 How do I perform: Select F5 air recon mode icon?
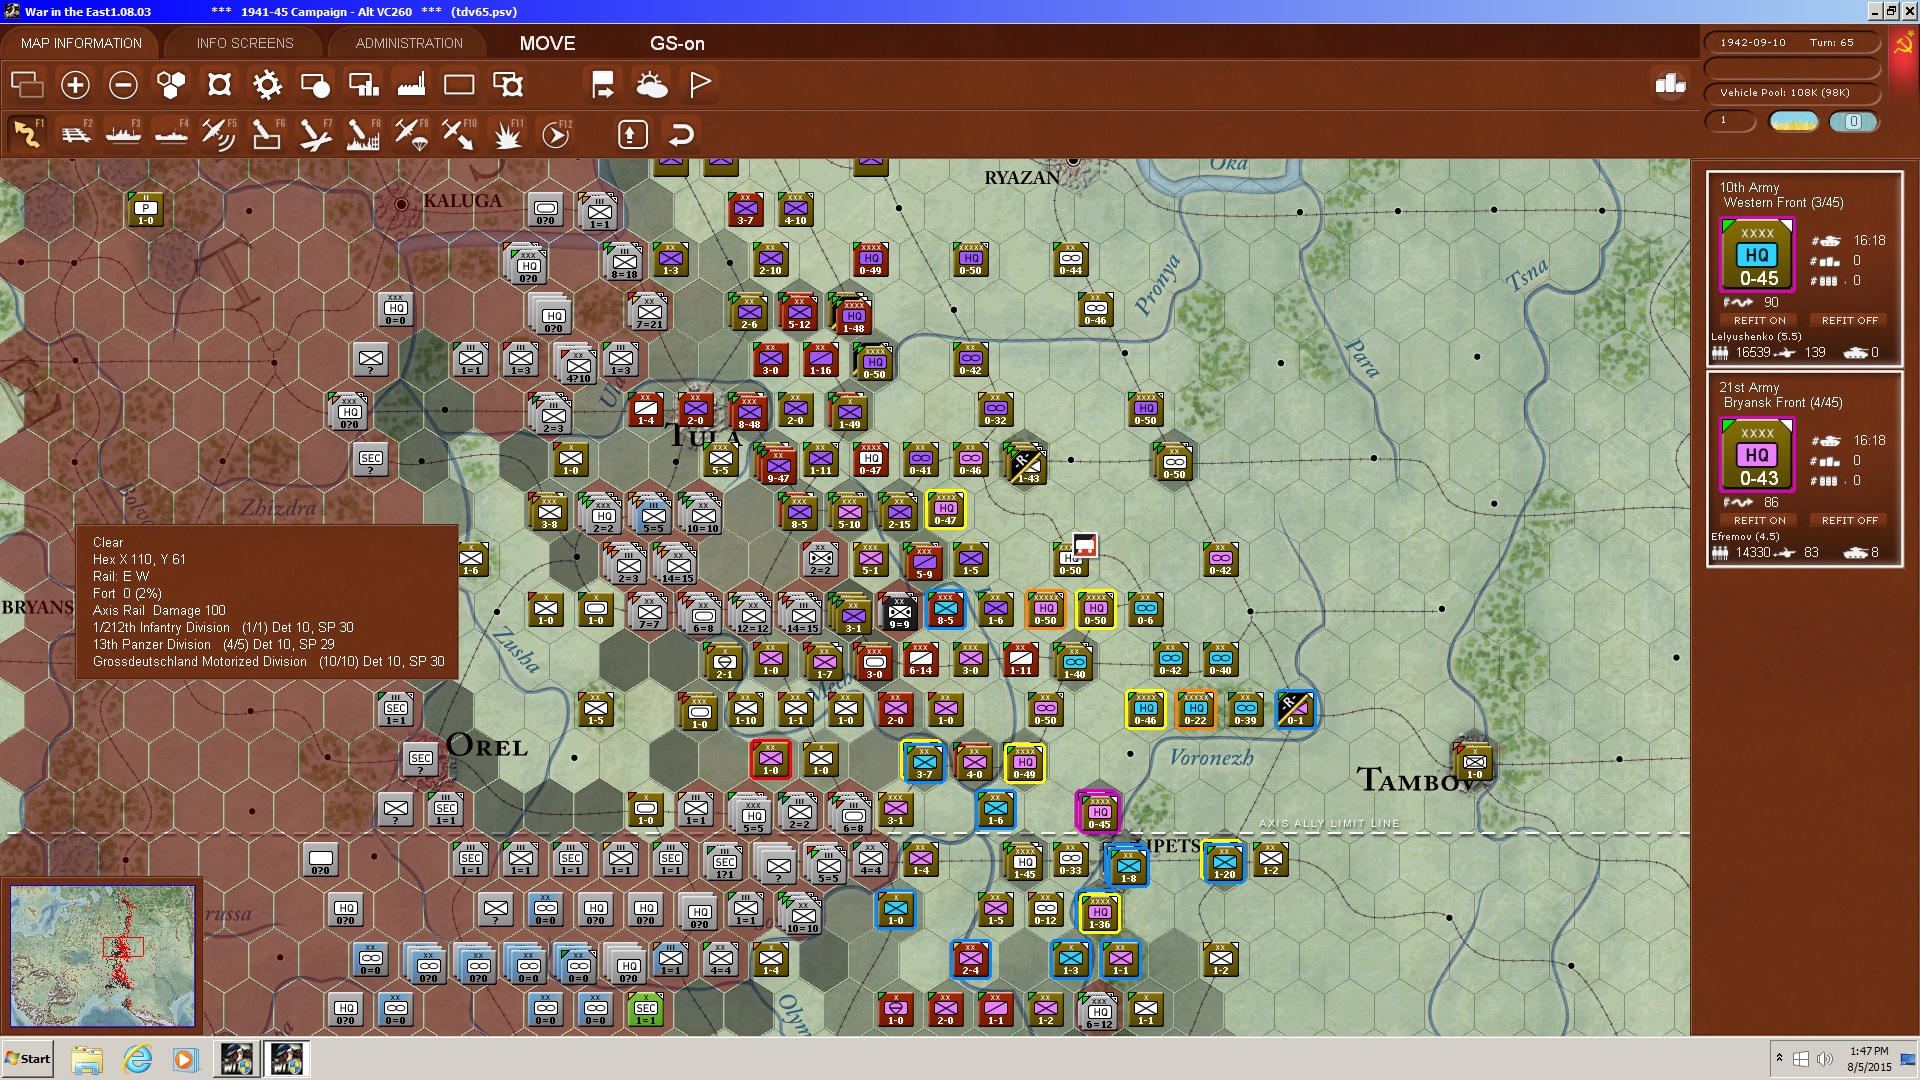coord(219,134)
